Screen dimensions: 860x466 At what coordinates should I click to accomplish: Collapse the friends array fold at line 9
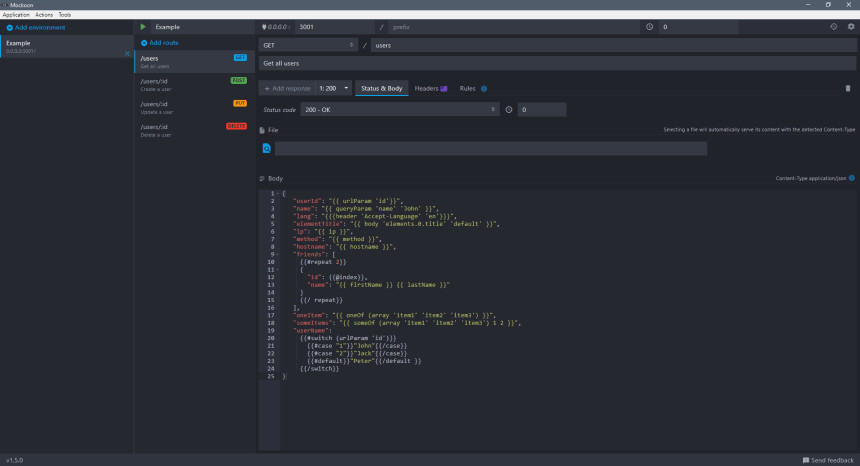(x=278, y=254)
